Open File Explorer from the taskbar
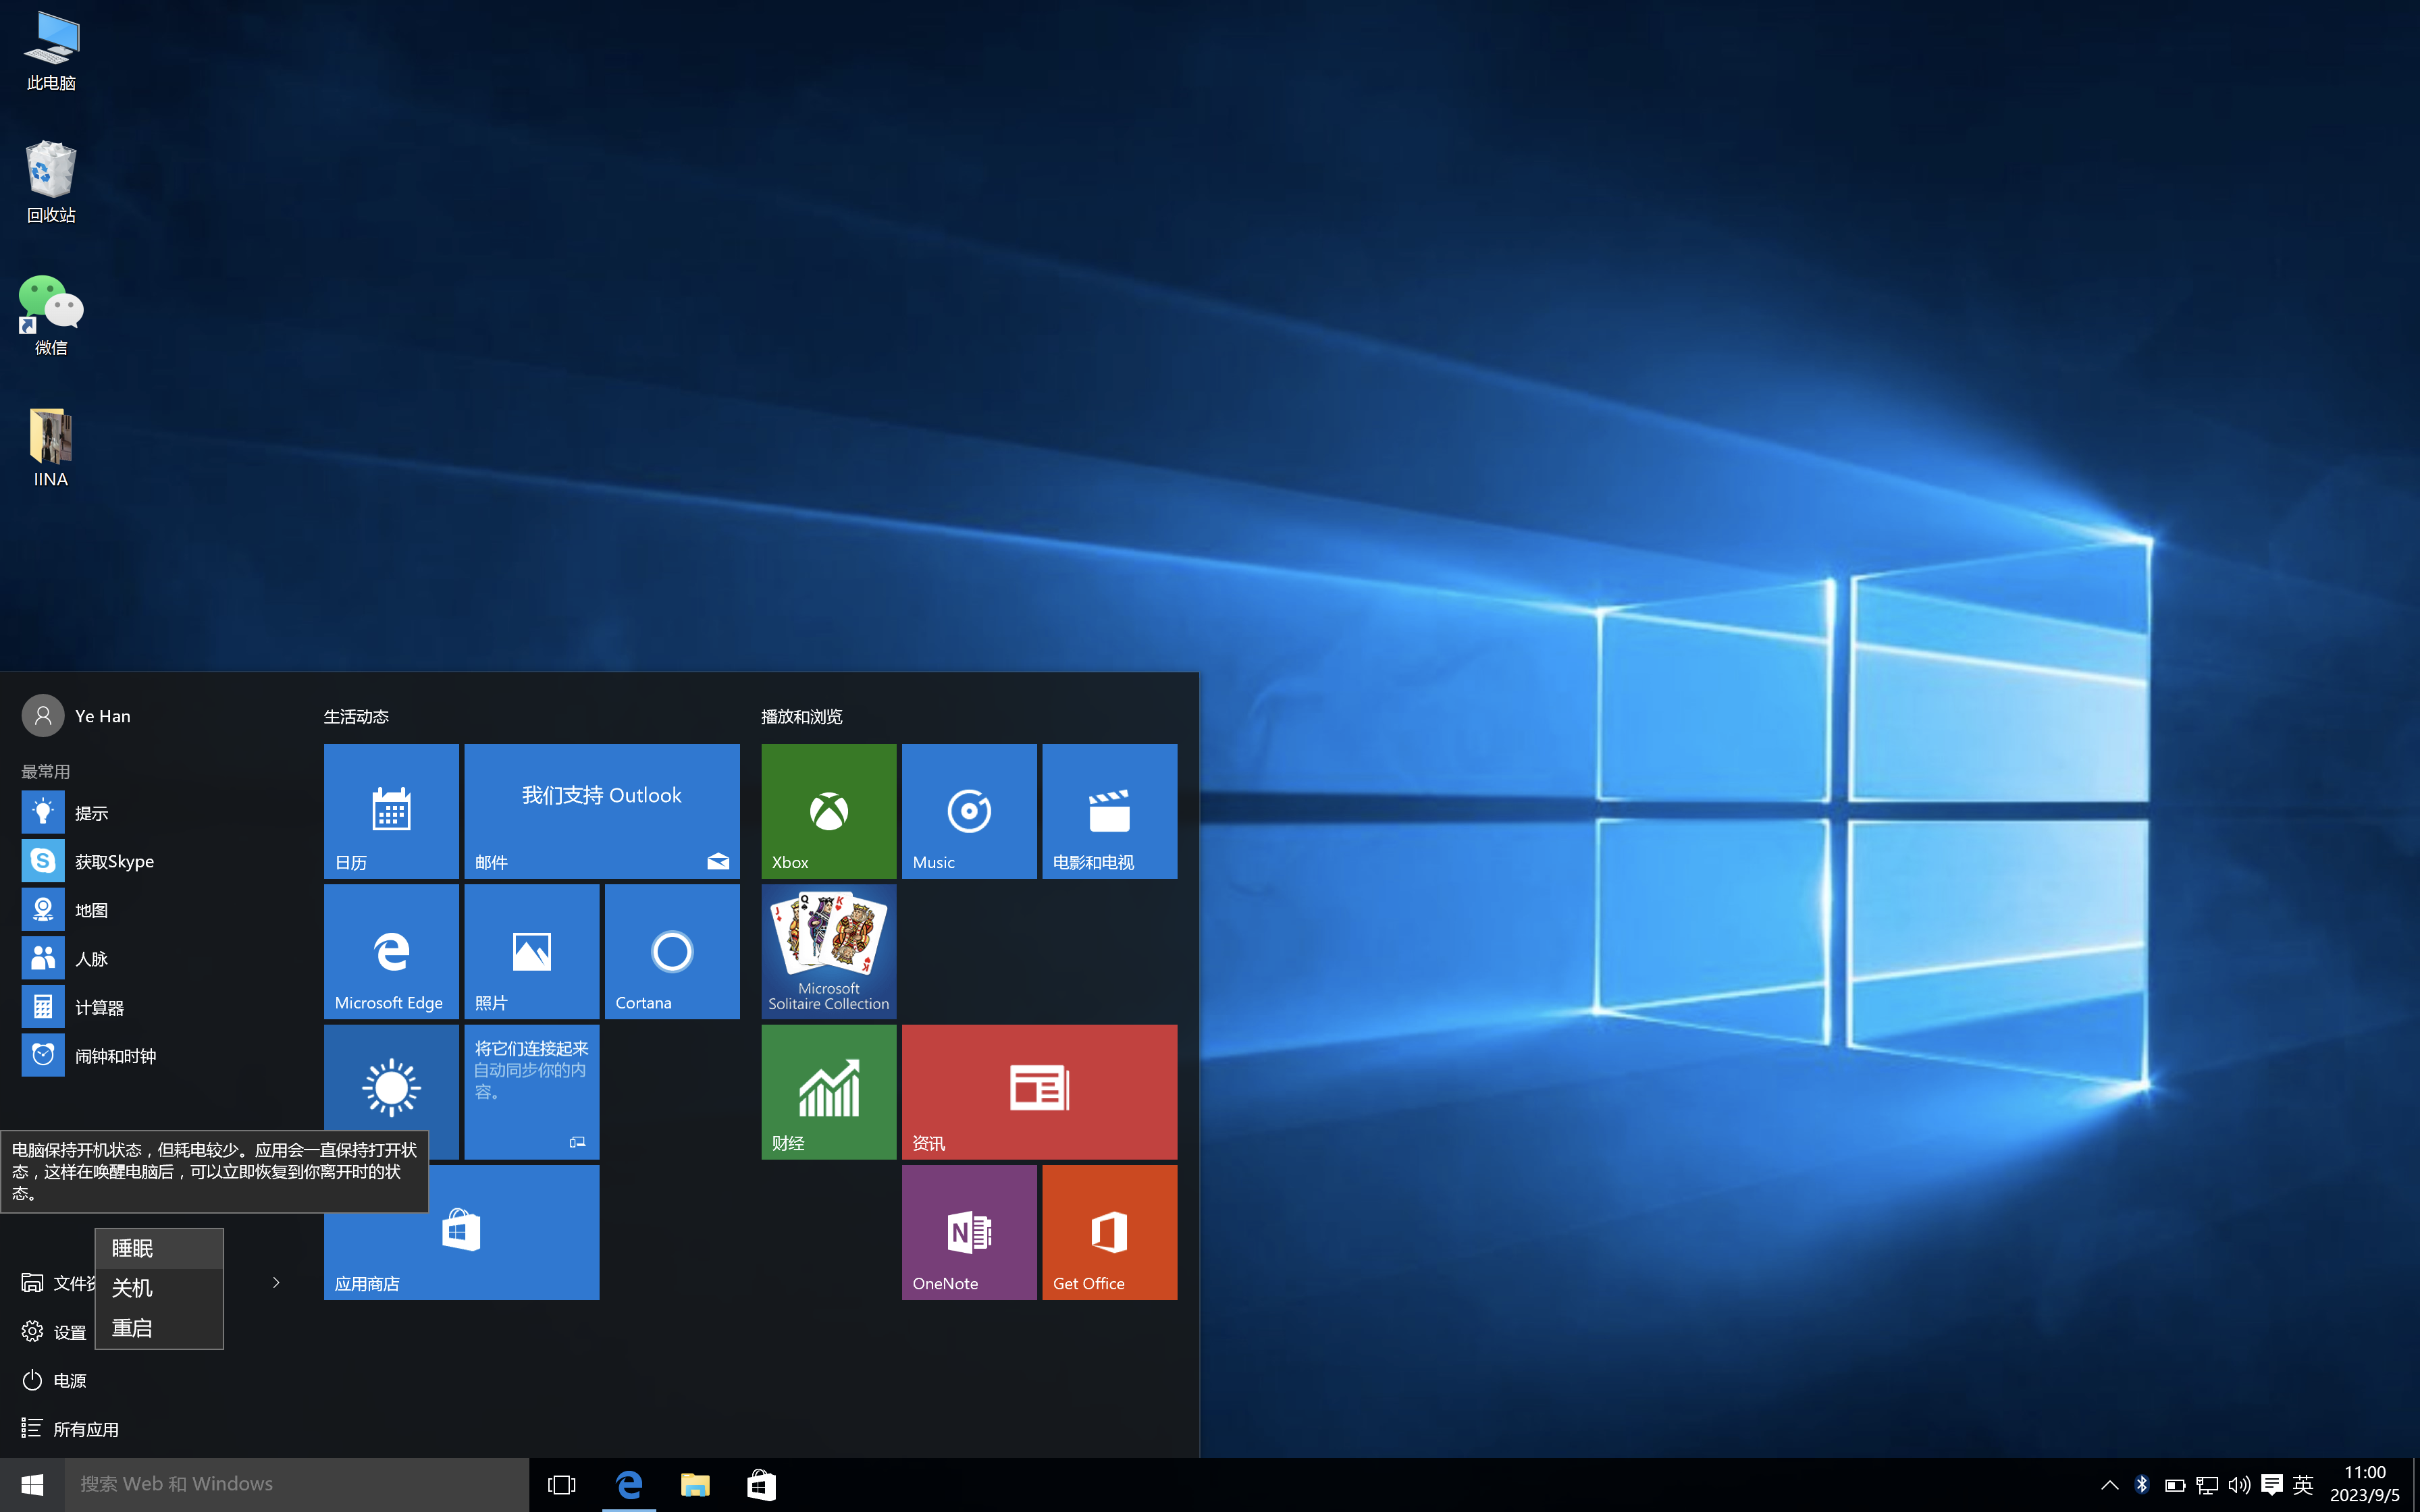 (695, 1485)
